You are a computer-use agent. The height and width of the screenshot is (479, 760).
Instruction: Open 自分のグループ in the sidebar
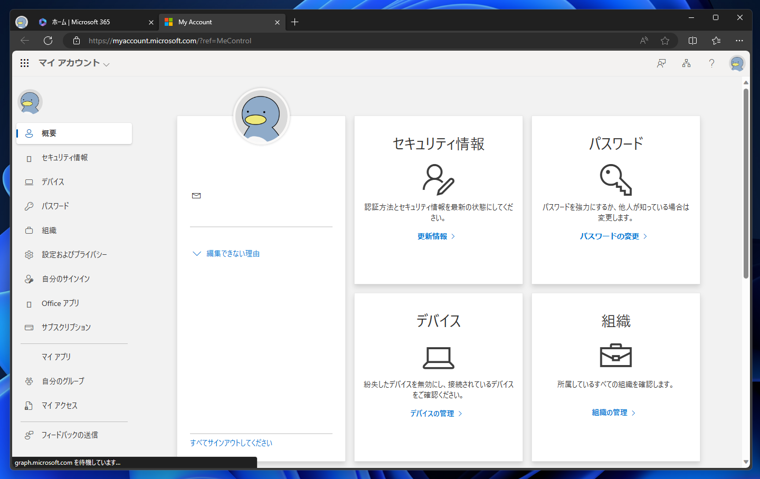coord(74,381)
